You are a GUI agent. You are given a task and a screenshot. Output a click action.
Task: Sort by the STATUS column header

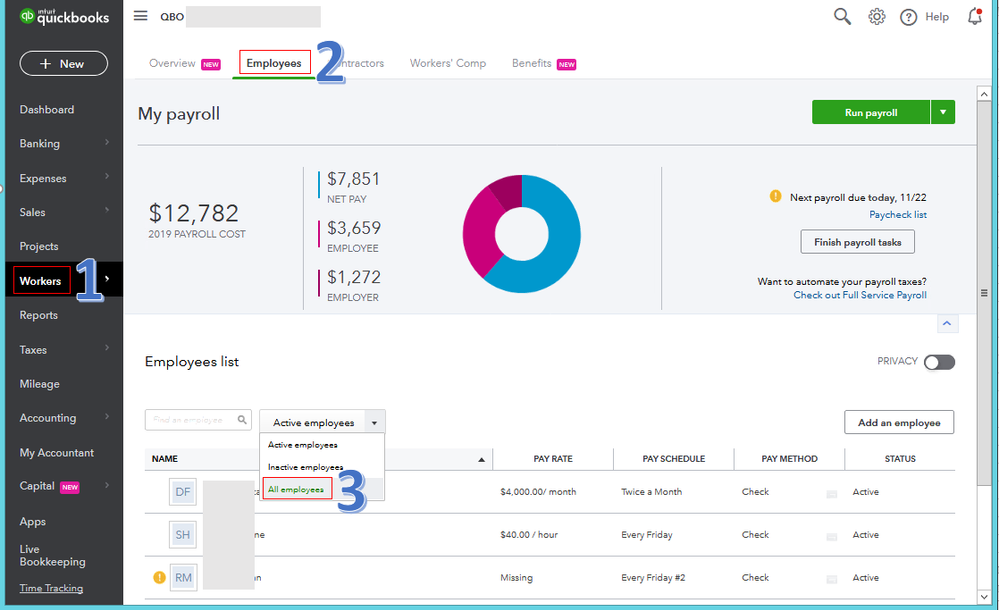coord(900,459)
